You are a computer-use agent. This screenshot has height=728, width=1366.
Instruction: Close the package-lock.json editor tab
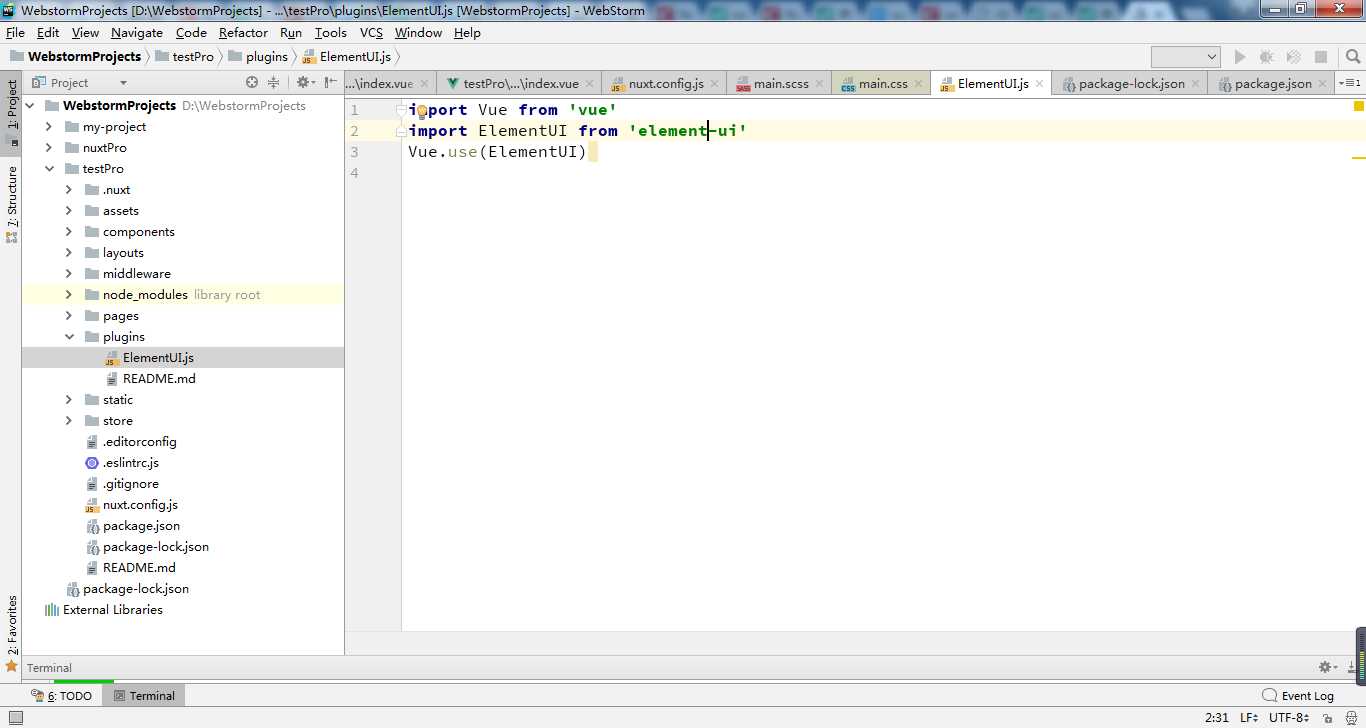click(x=1196, y=84)
